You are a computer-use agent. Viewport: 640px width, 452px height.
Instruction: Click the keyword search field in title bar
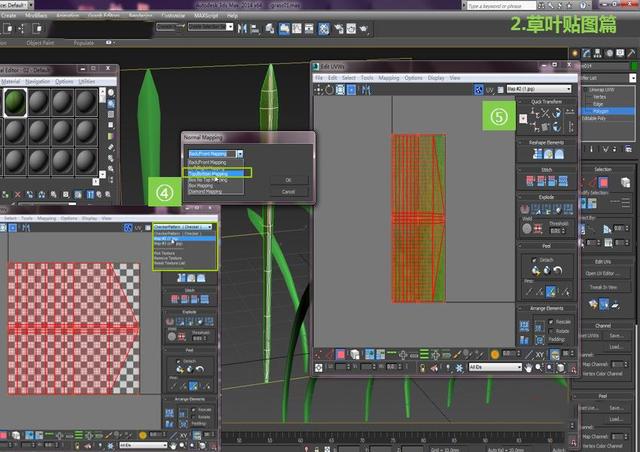click(500, 6)
